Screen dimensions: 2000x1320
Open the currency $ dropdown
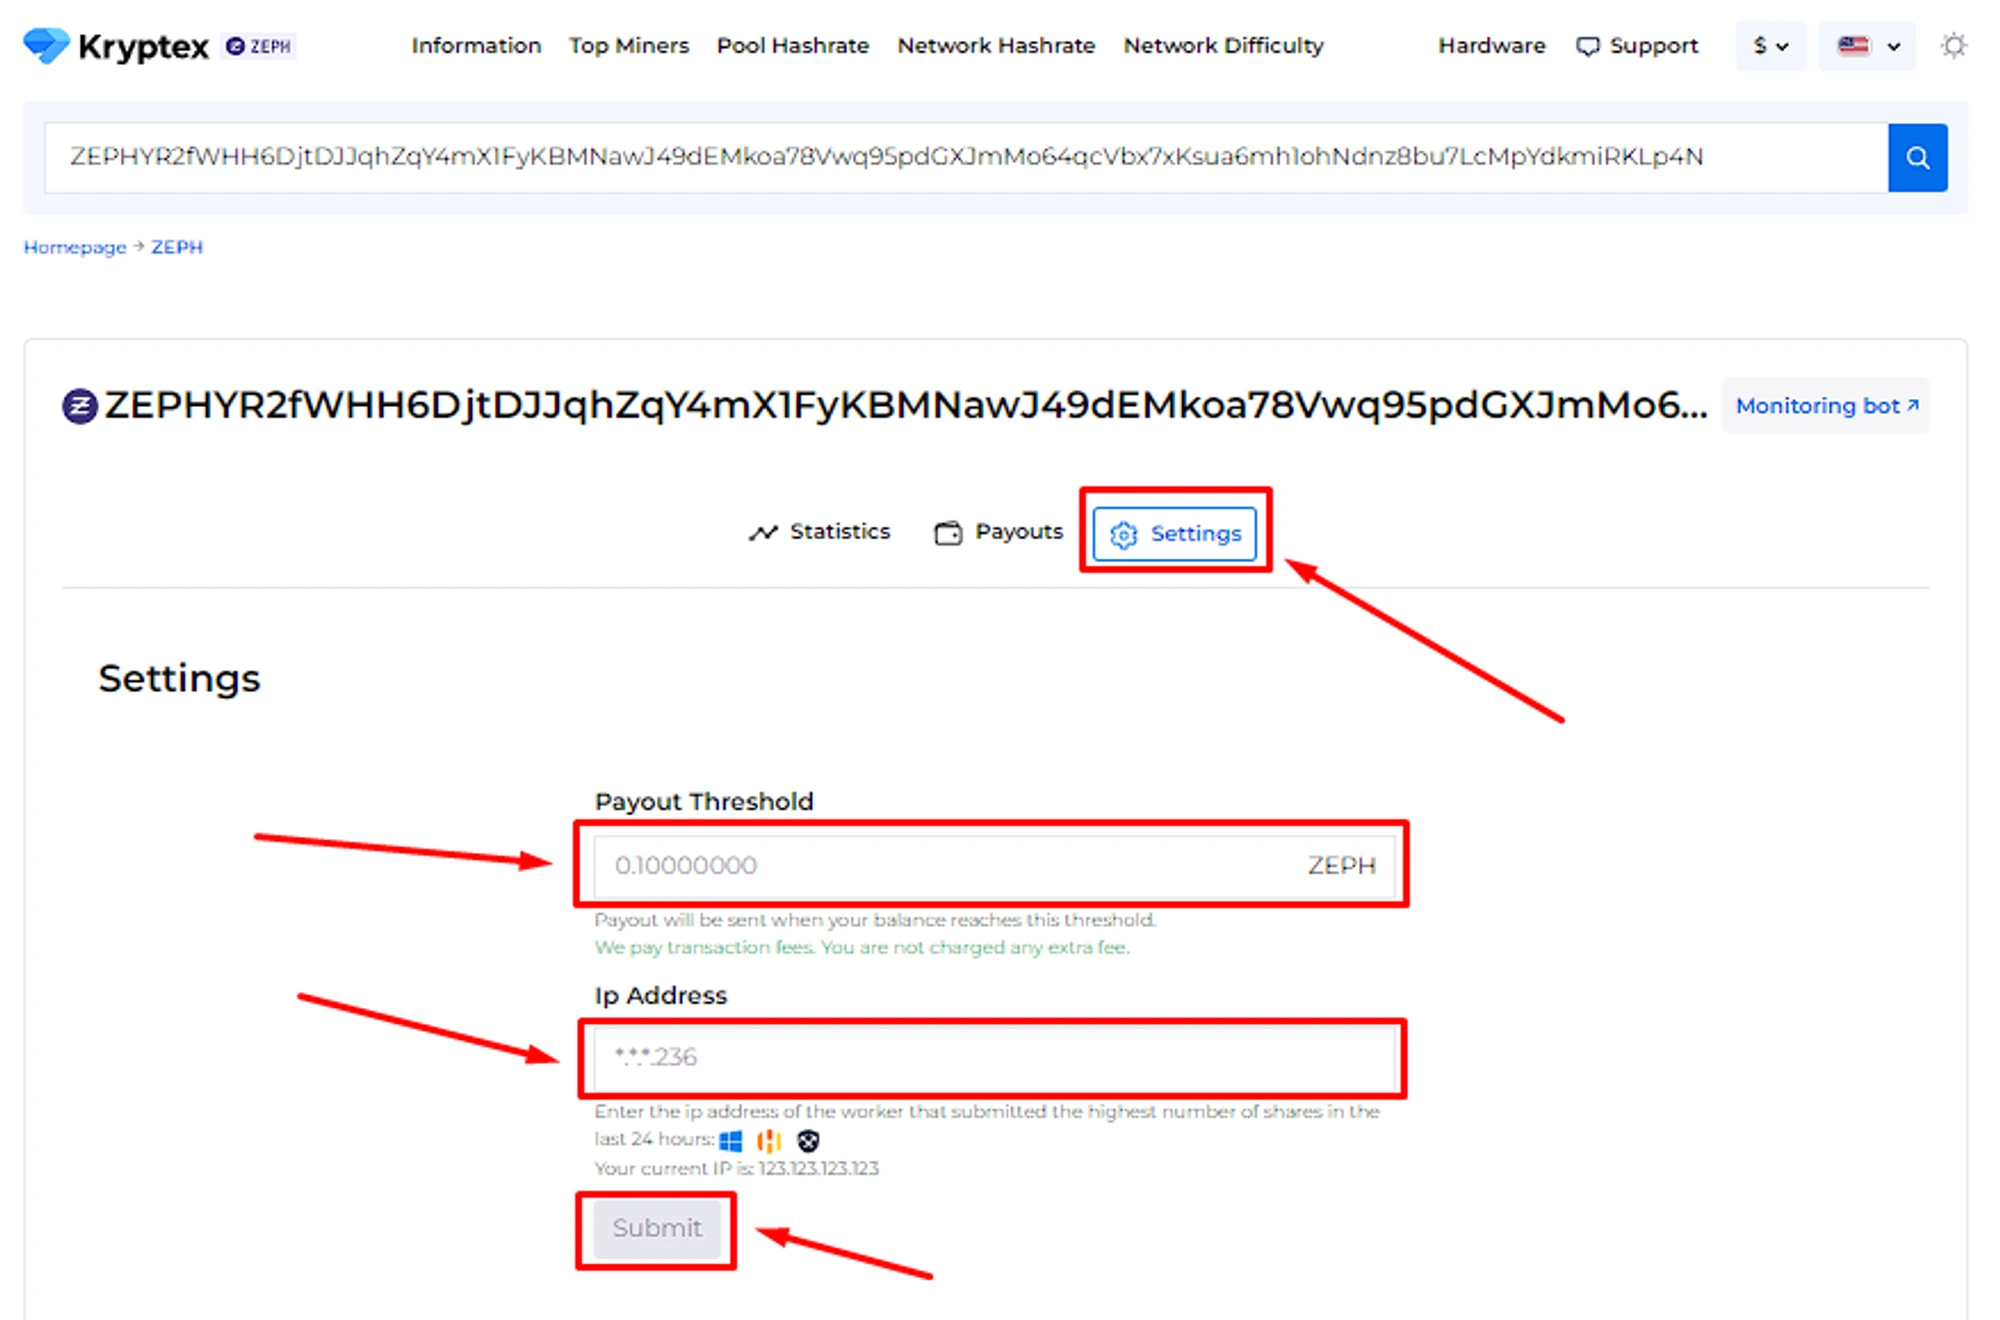tap(1769, 46)
